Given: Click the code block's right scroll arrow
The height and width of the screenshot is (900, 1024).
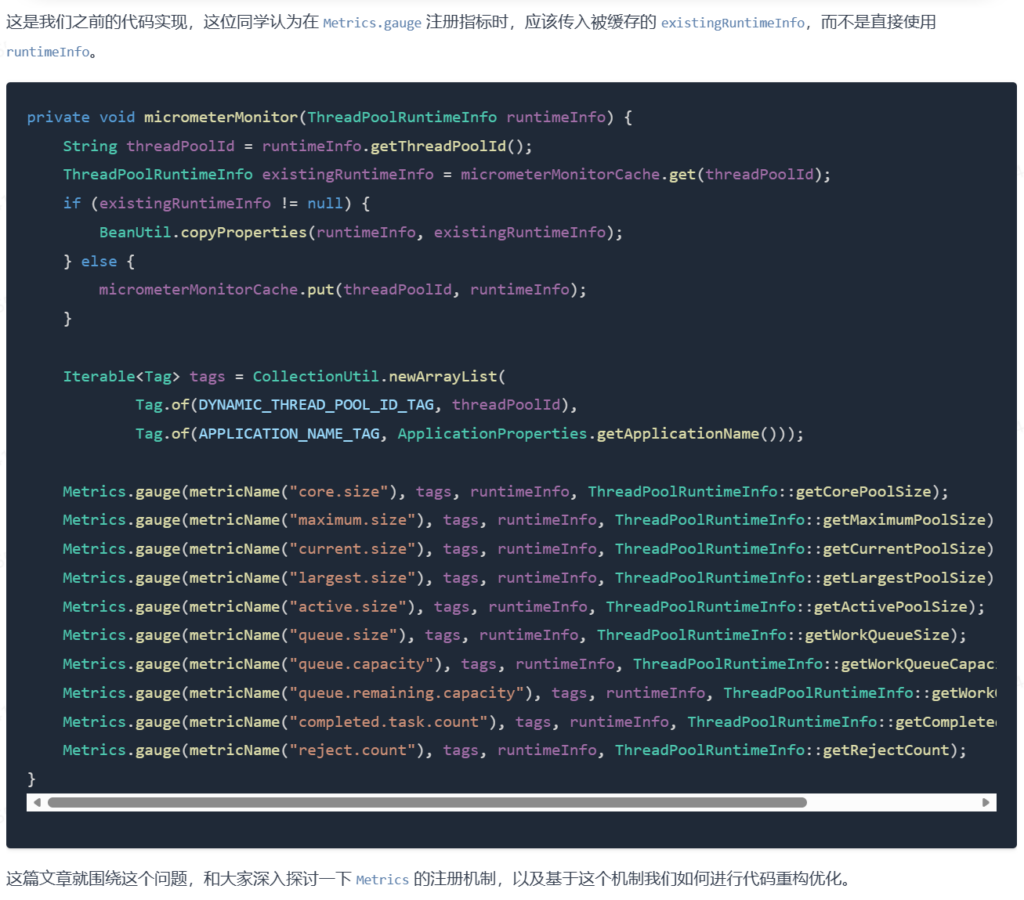Looking at the screenshot, I should pyautogui.click(x=986, y=802).
